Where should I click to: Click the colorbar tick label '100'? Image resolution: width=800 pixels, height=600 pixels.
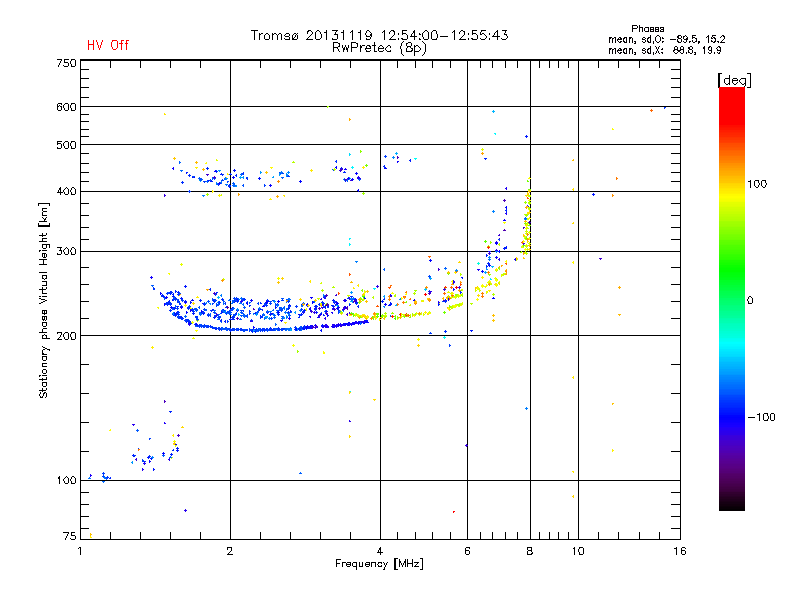757,184
